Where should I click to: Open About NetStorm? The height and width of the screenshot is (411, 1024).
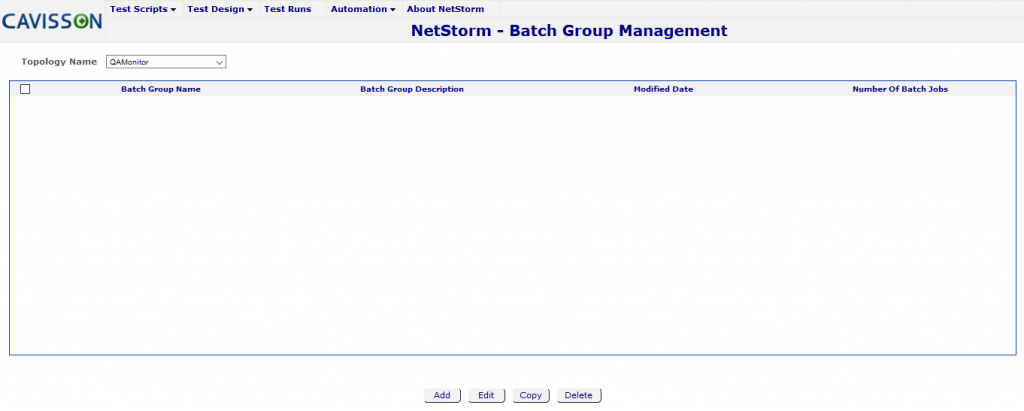click(445, 9)
